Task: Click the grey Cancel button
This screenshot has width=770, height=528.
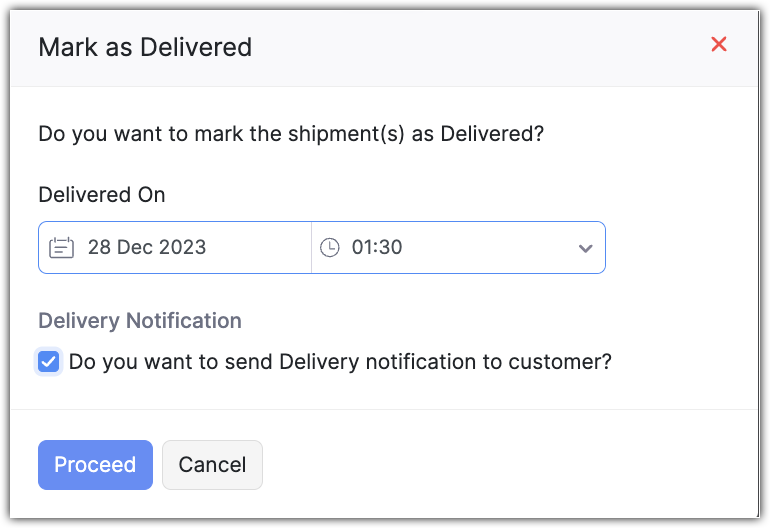Action: [x=212, y=465]
